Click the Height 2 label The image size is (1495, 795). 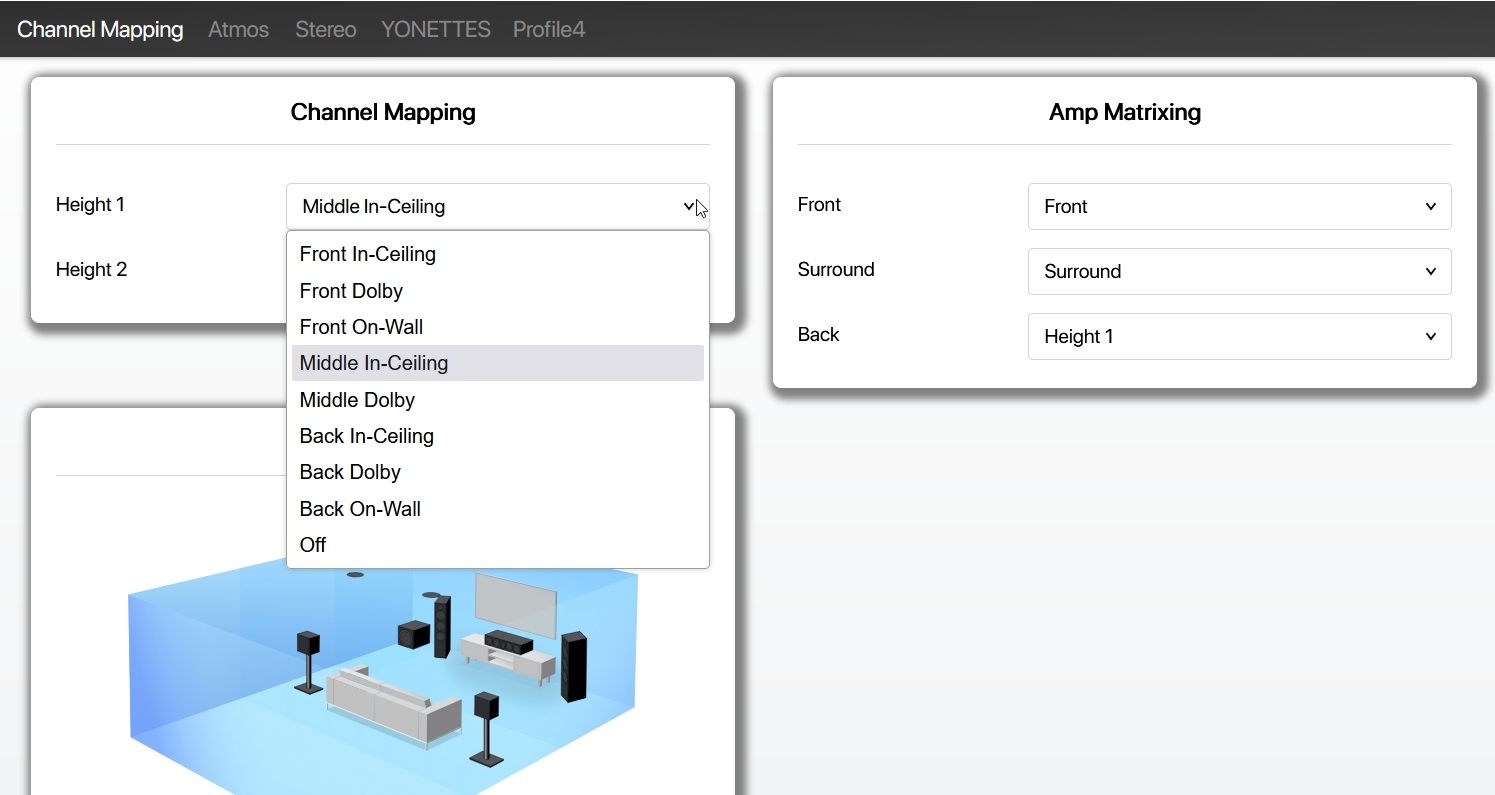click(x=91, y=269)
